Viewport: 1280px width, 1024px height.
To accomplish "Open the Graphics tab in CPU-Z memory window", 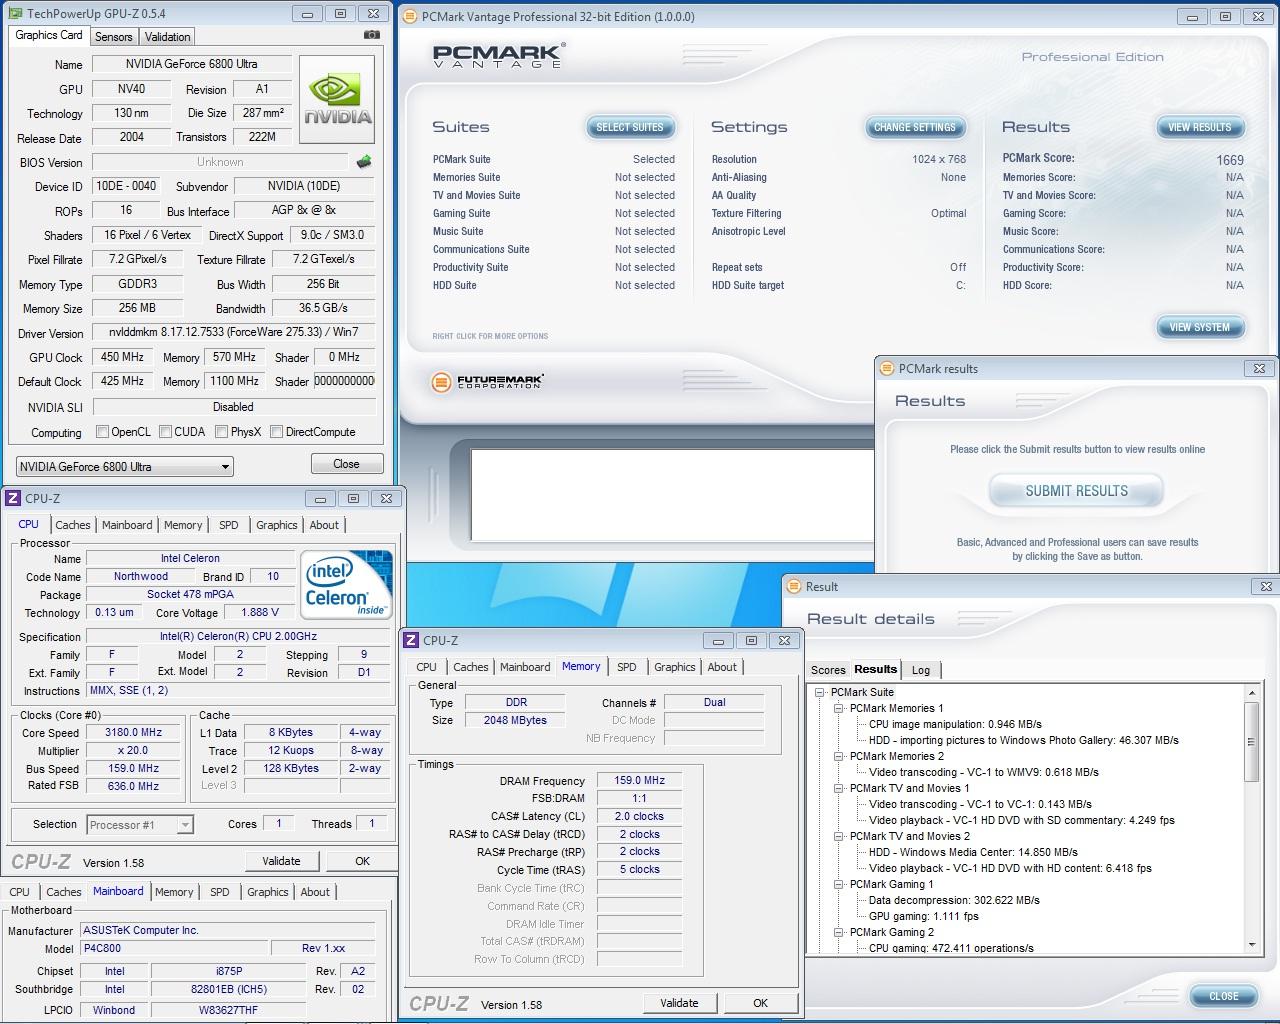I will click(x=675, y=667).
